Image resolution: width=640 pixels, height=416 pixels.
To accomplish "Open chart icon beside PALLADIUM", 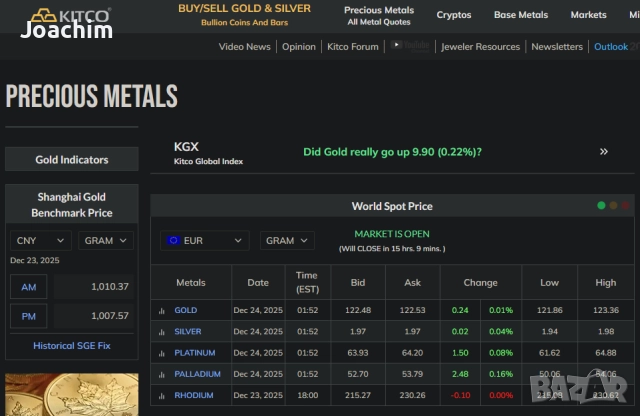I will click(x=161, y=374).
